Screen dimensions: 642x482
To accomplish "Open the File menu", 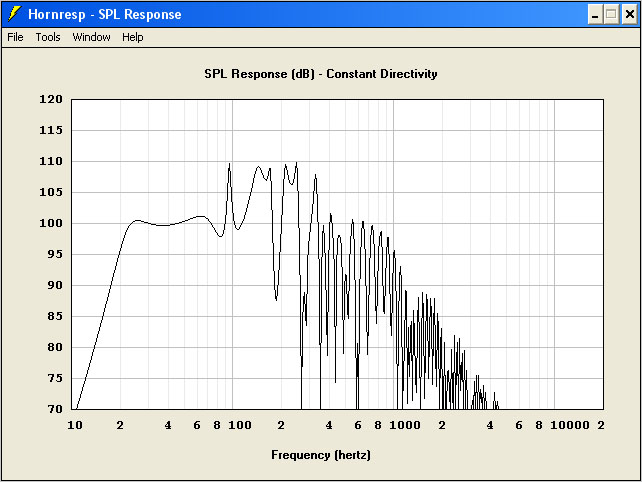I will (x=15, y=37).
